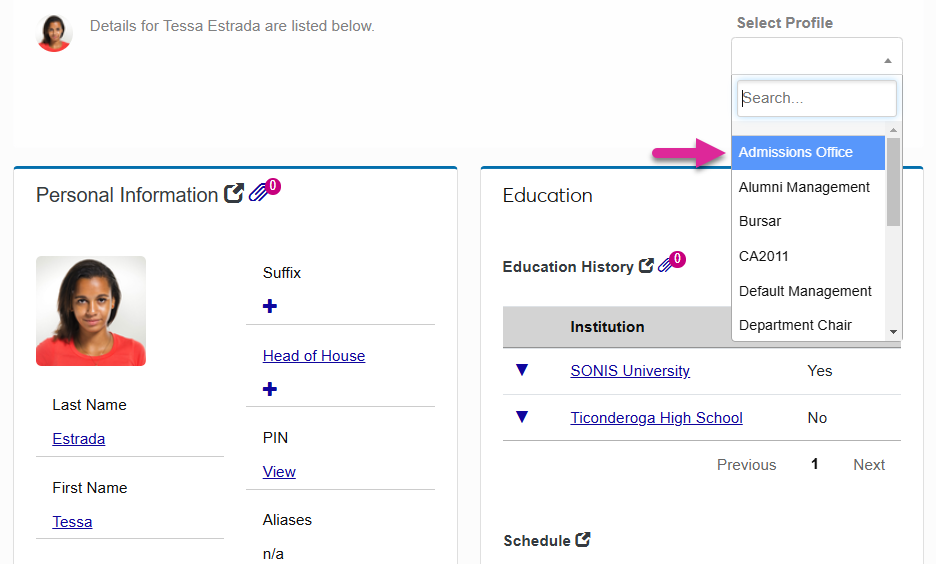Go to Next education history page
Image resolution: width=936 pixels, height=564 pixels.
(868, 464)
